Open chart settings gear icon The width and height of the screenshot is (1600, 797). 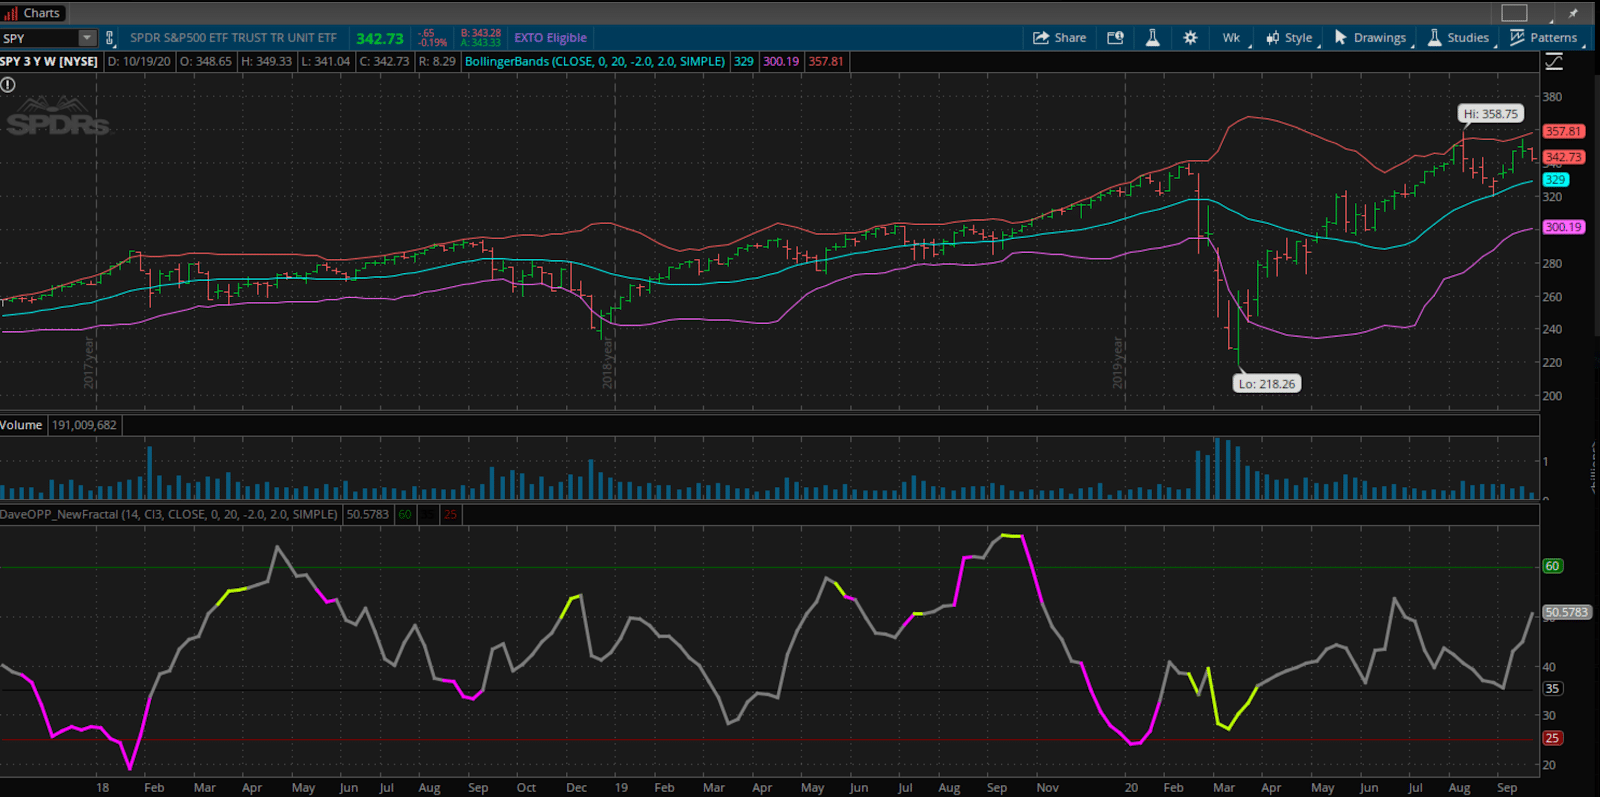pyautogui.click(x=1190, y=38)
